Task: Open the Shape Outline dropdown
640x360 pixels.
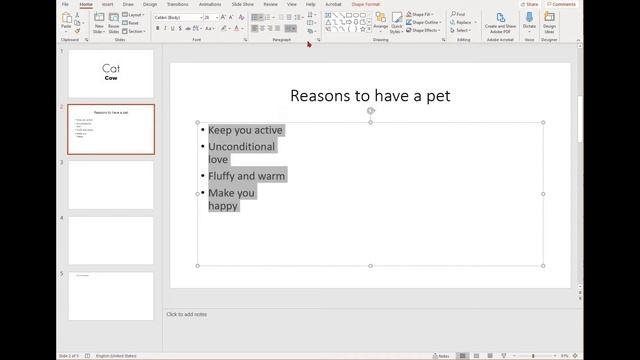Action: [423, 22]
